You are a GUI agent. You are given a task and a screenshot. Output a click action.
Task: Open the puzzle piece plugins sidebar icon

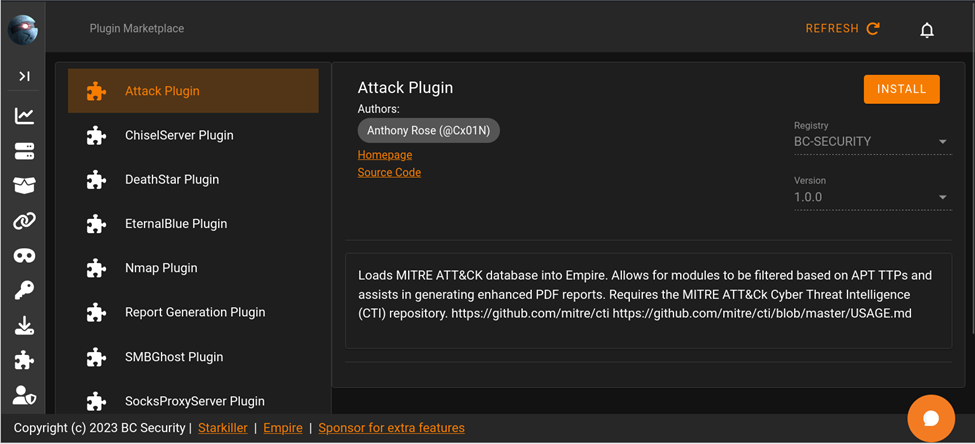[24, 360]
